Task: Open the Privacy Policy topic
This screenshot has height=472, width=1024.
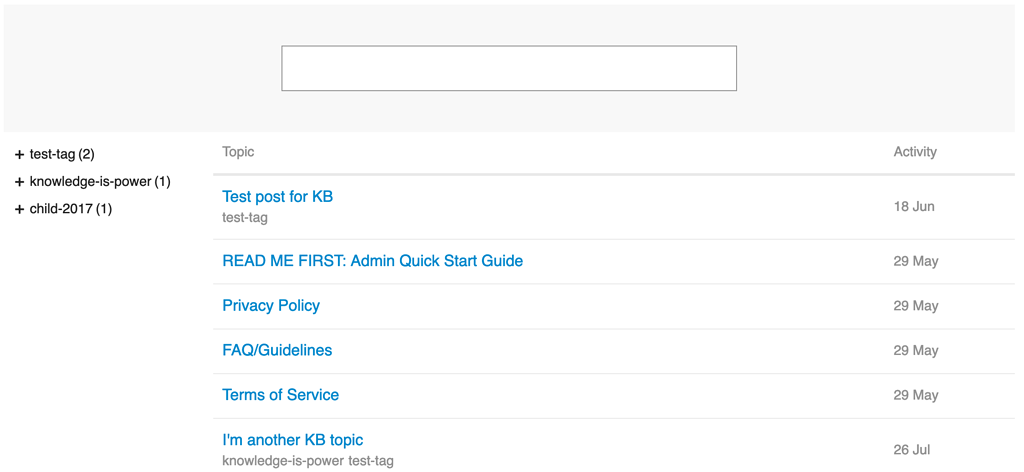Action: pos(271,306)
